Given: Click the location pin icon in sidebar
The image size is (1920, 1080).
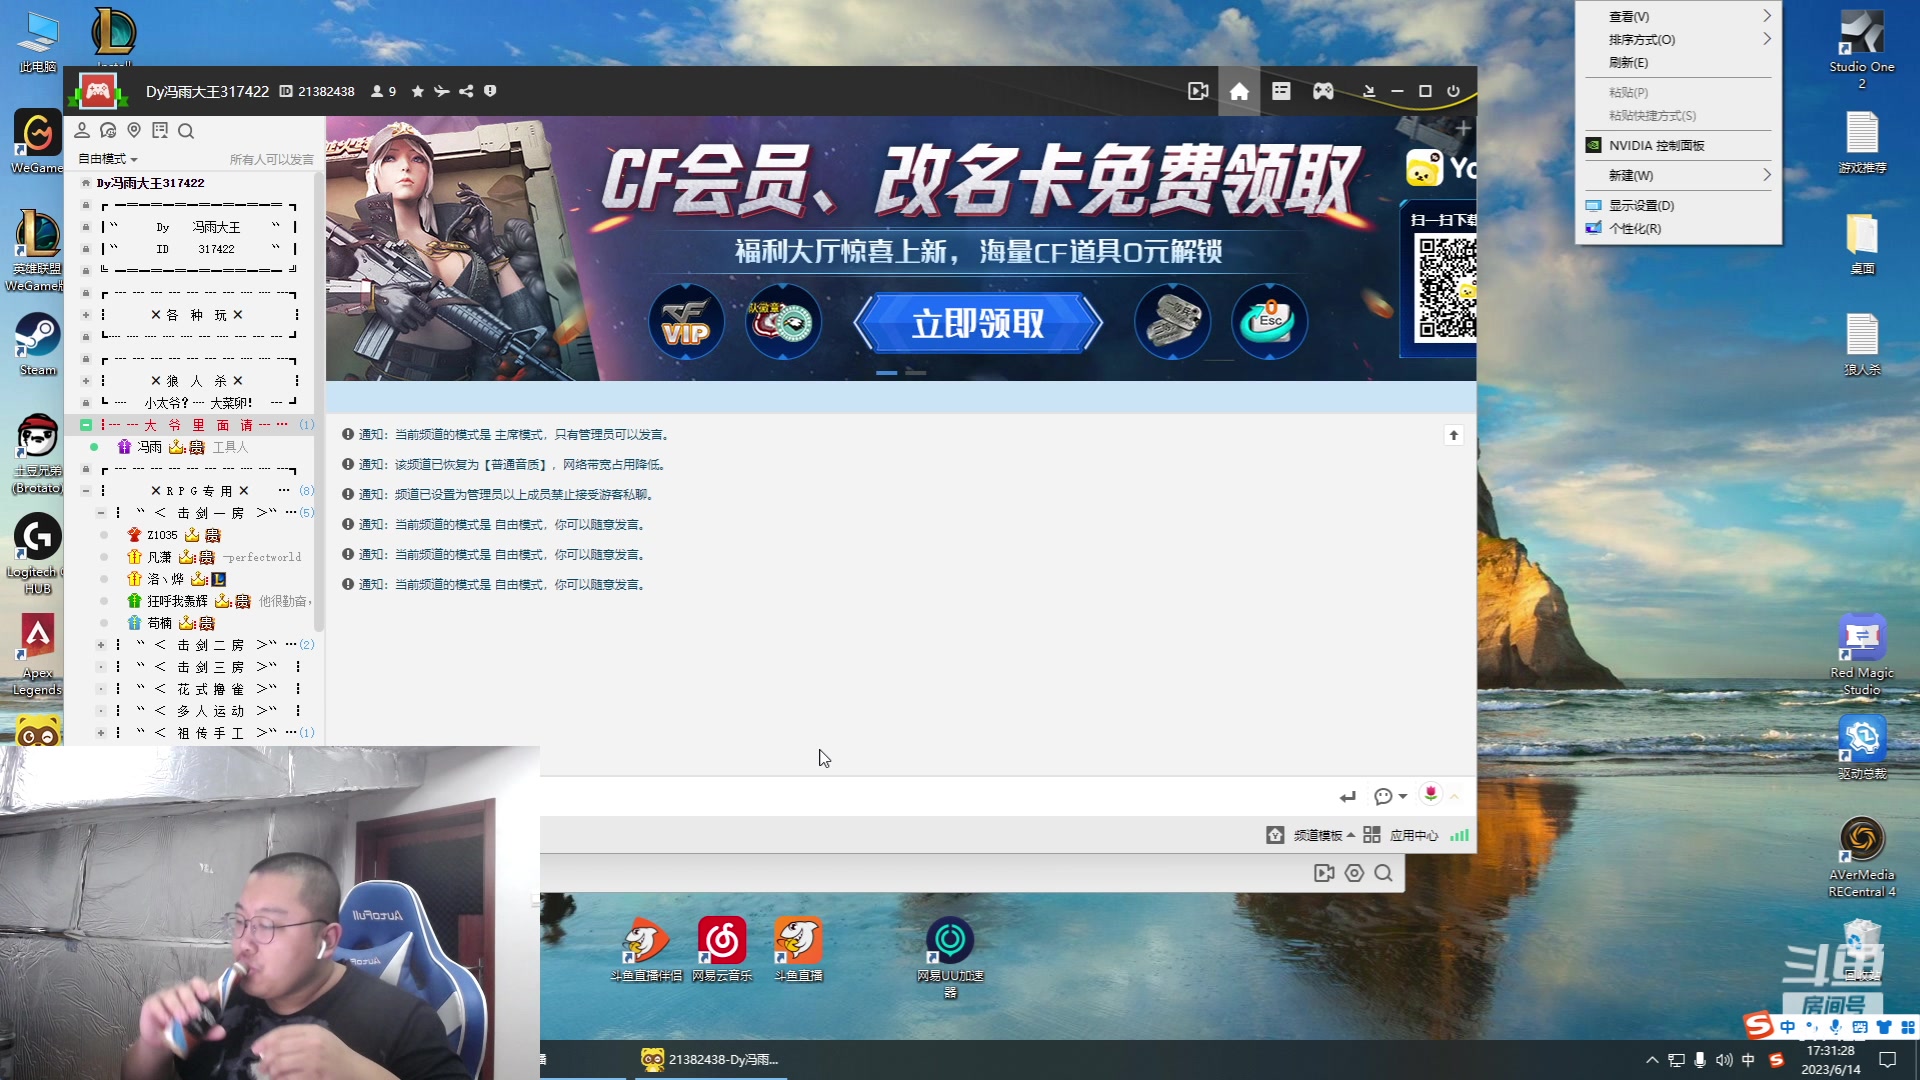Looking at the screenshot, I should [134, 130].
